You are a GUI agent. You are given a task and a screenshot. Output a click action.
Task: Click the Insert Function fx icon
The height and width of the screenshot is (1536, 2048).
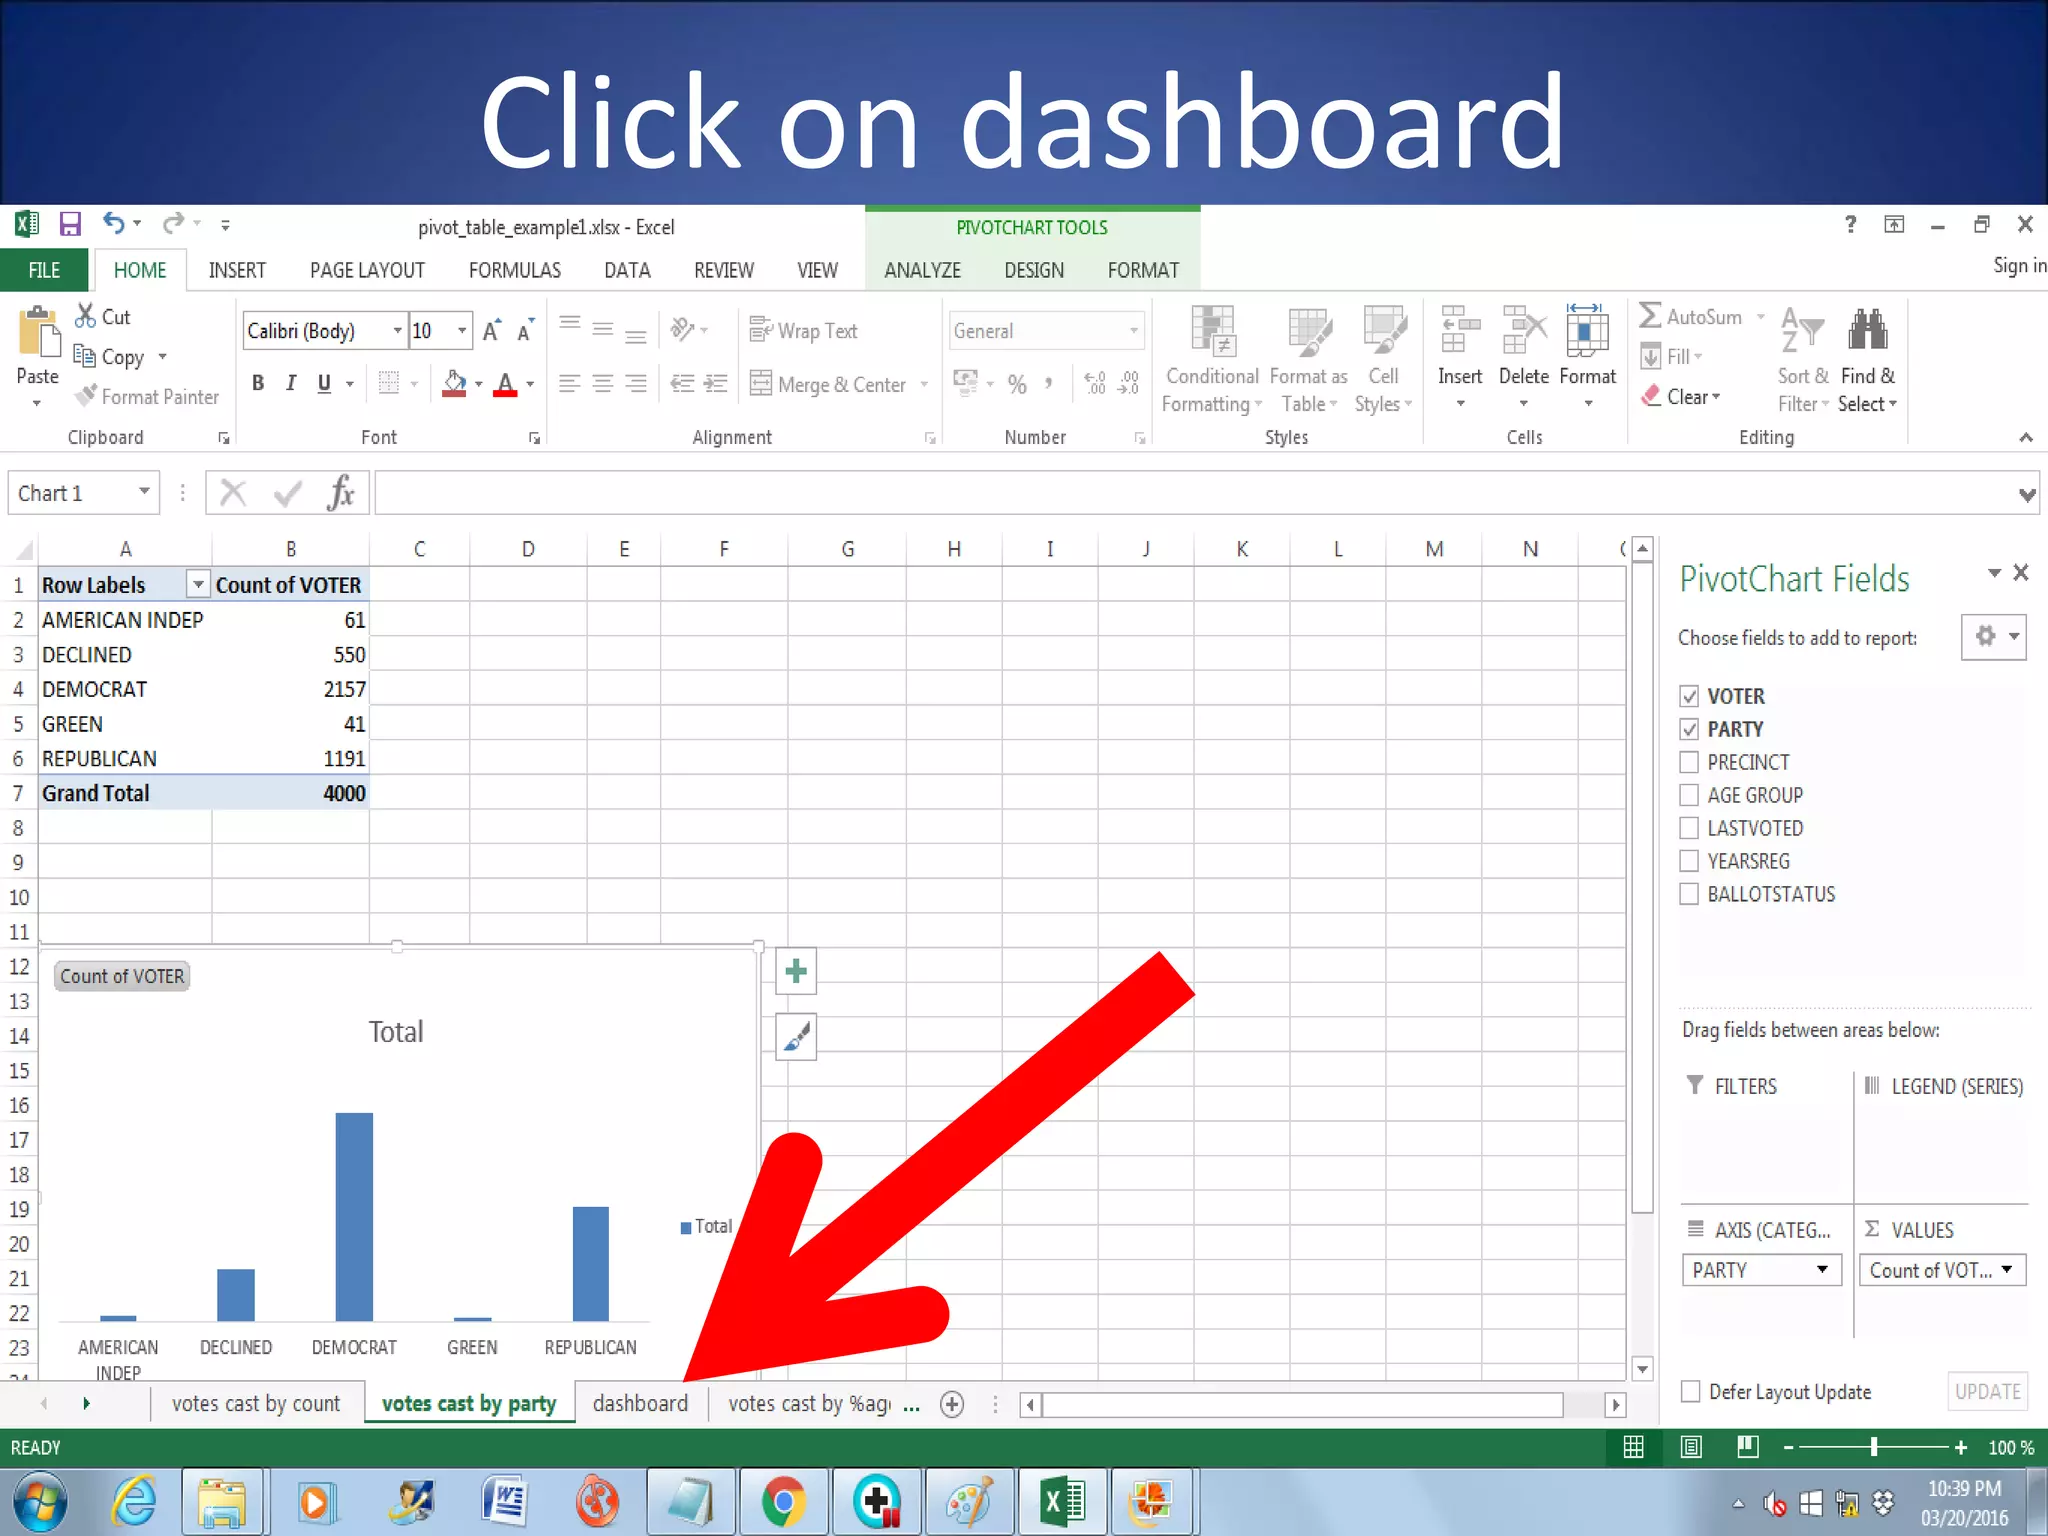pyautogui.click(x=341, y=493)
